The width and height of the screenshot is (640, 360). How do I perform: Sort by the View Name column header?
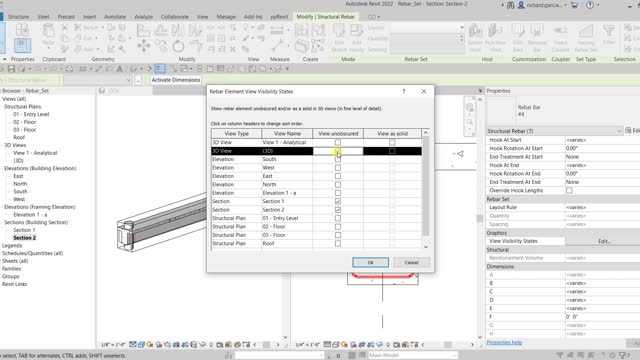pos(287,133)
